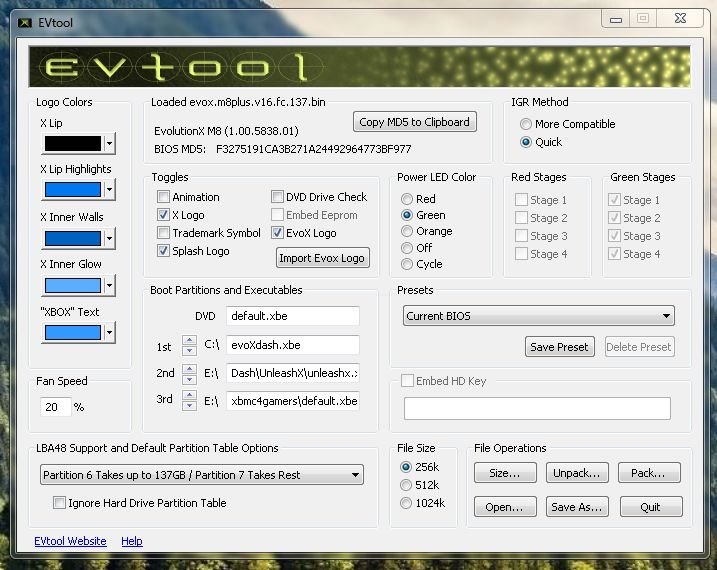Minimize the EVtool window
This screenshot has height=570, width=717.
coord(616,19)
